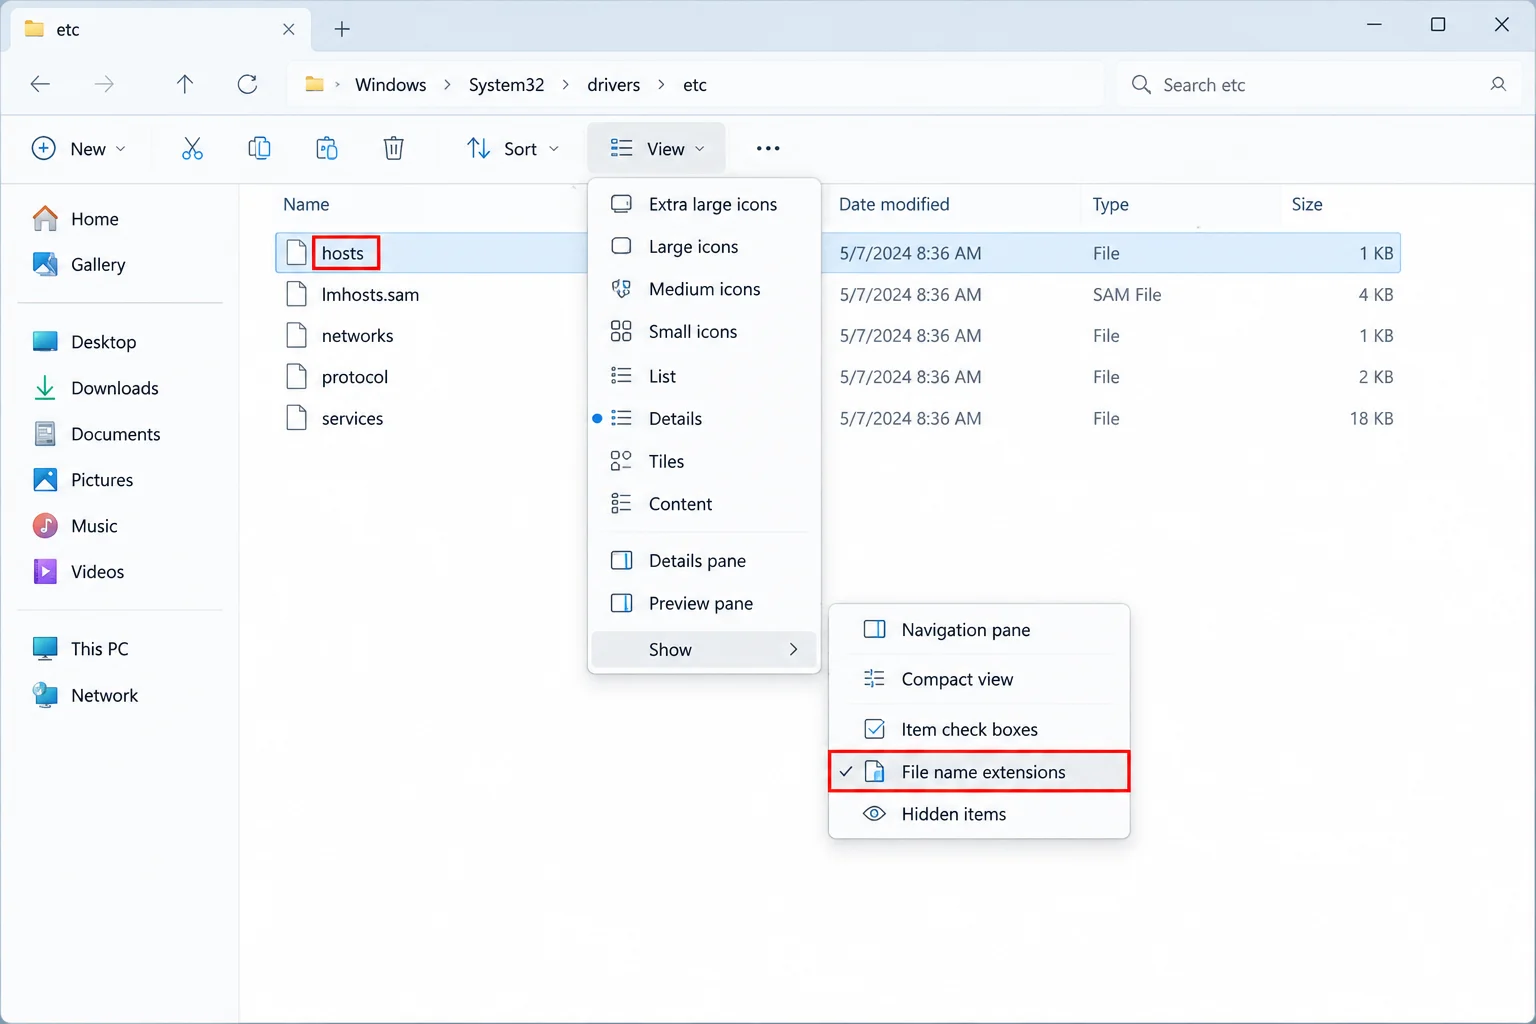This screenshot has height=1024, width=1536.
Task: Click the Search etc field
Action: pos(1320,85)
